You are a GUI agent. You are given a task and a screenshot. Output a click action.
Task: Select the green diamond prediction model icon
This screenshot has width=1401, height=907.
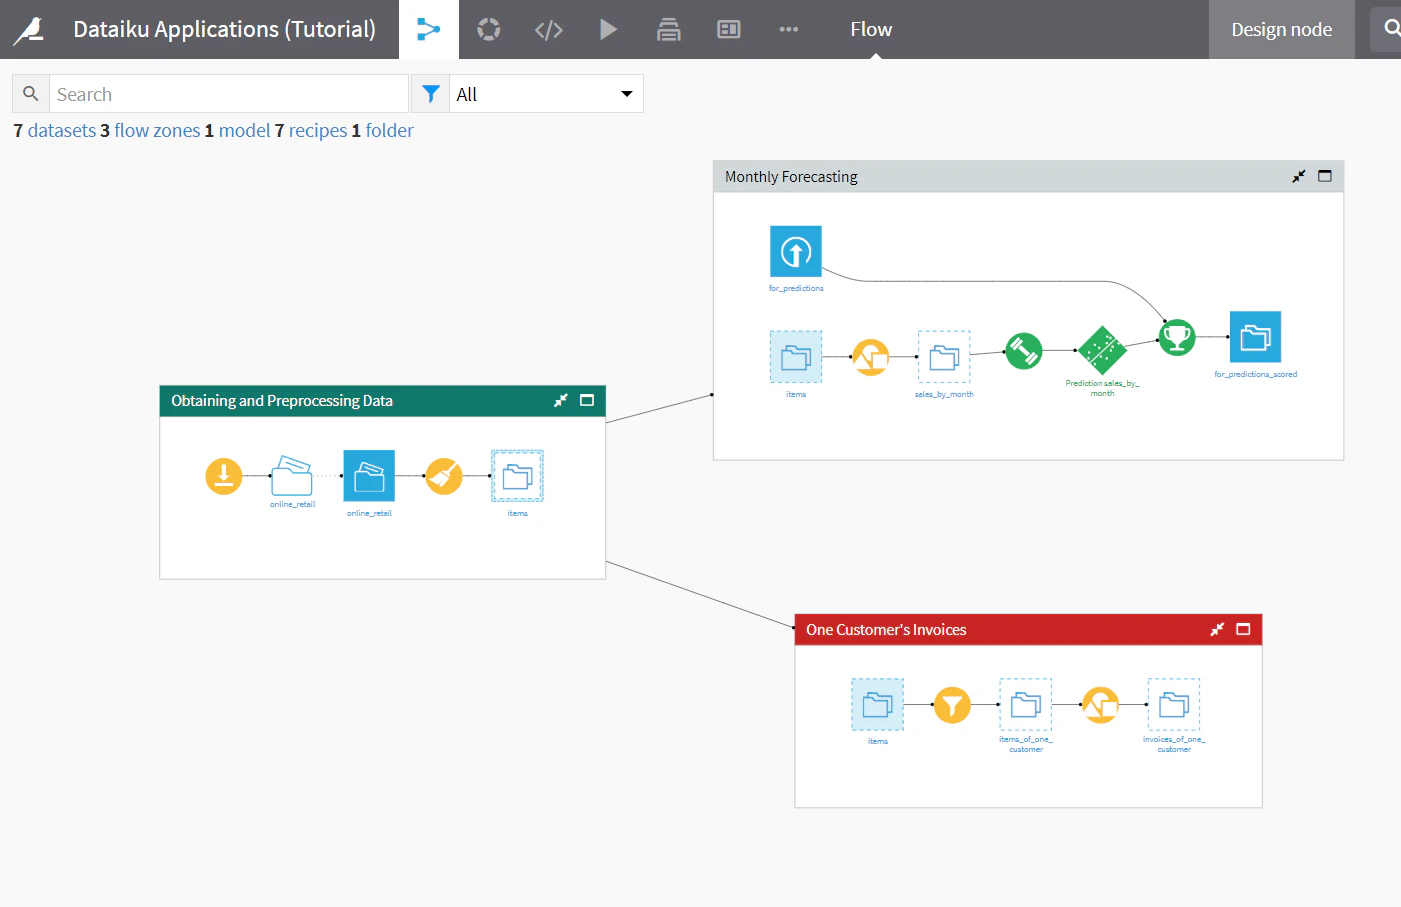tap(1102, 351)
